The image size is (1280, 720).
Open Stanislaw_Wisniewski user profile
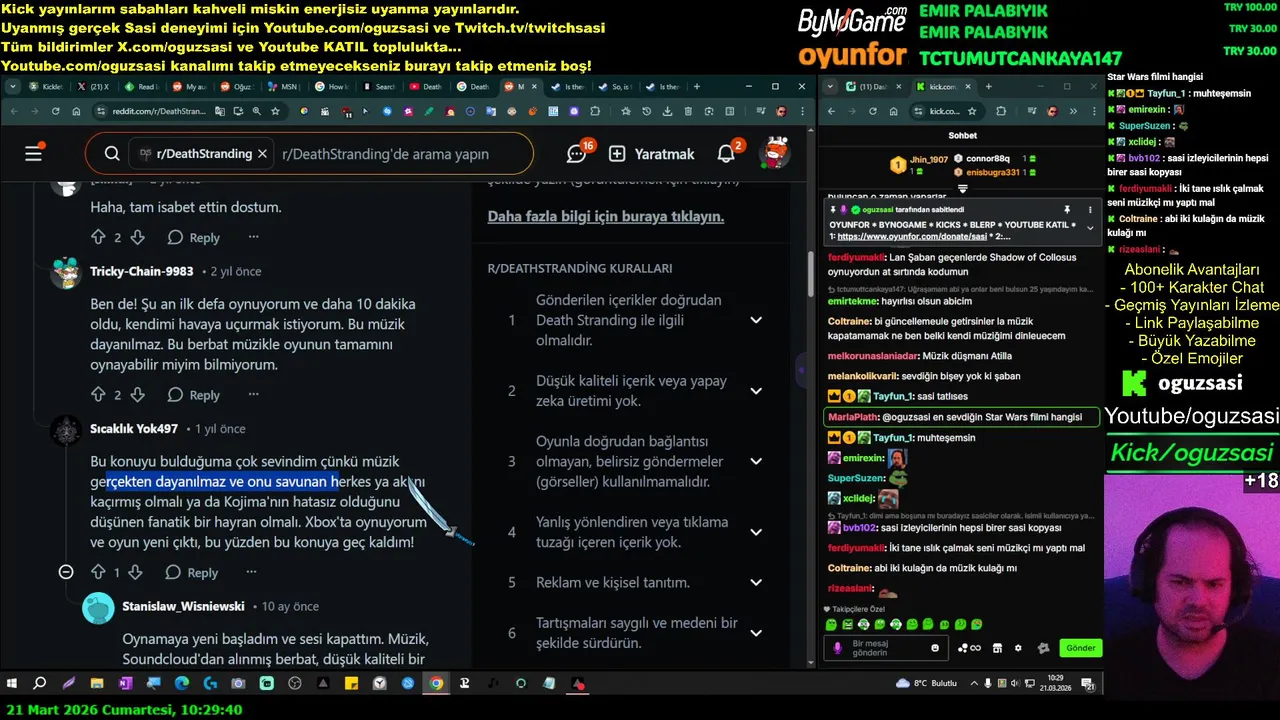183,606
